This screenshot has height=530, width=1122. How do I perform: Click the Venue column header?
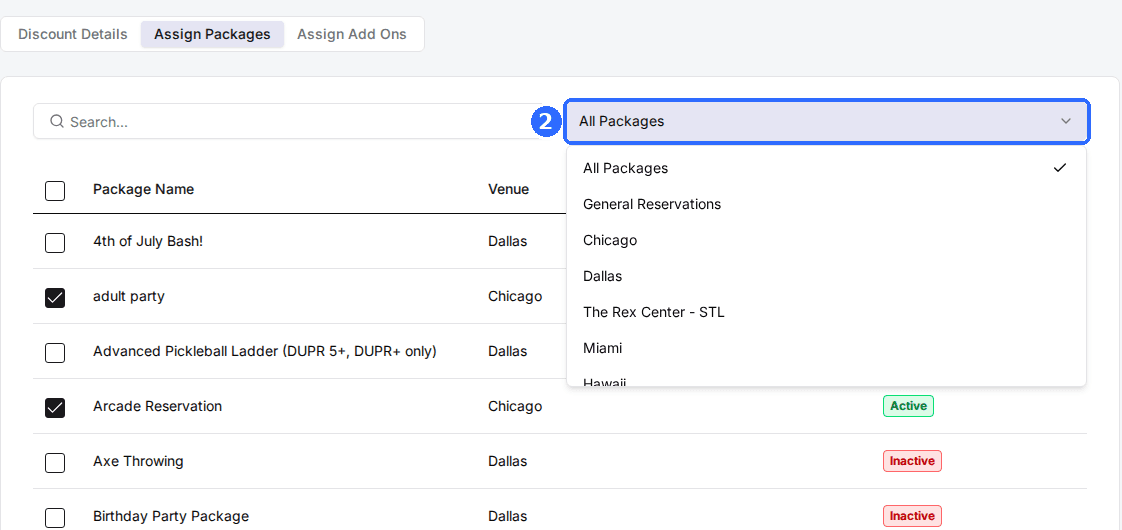coord(509,189)
